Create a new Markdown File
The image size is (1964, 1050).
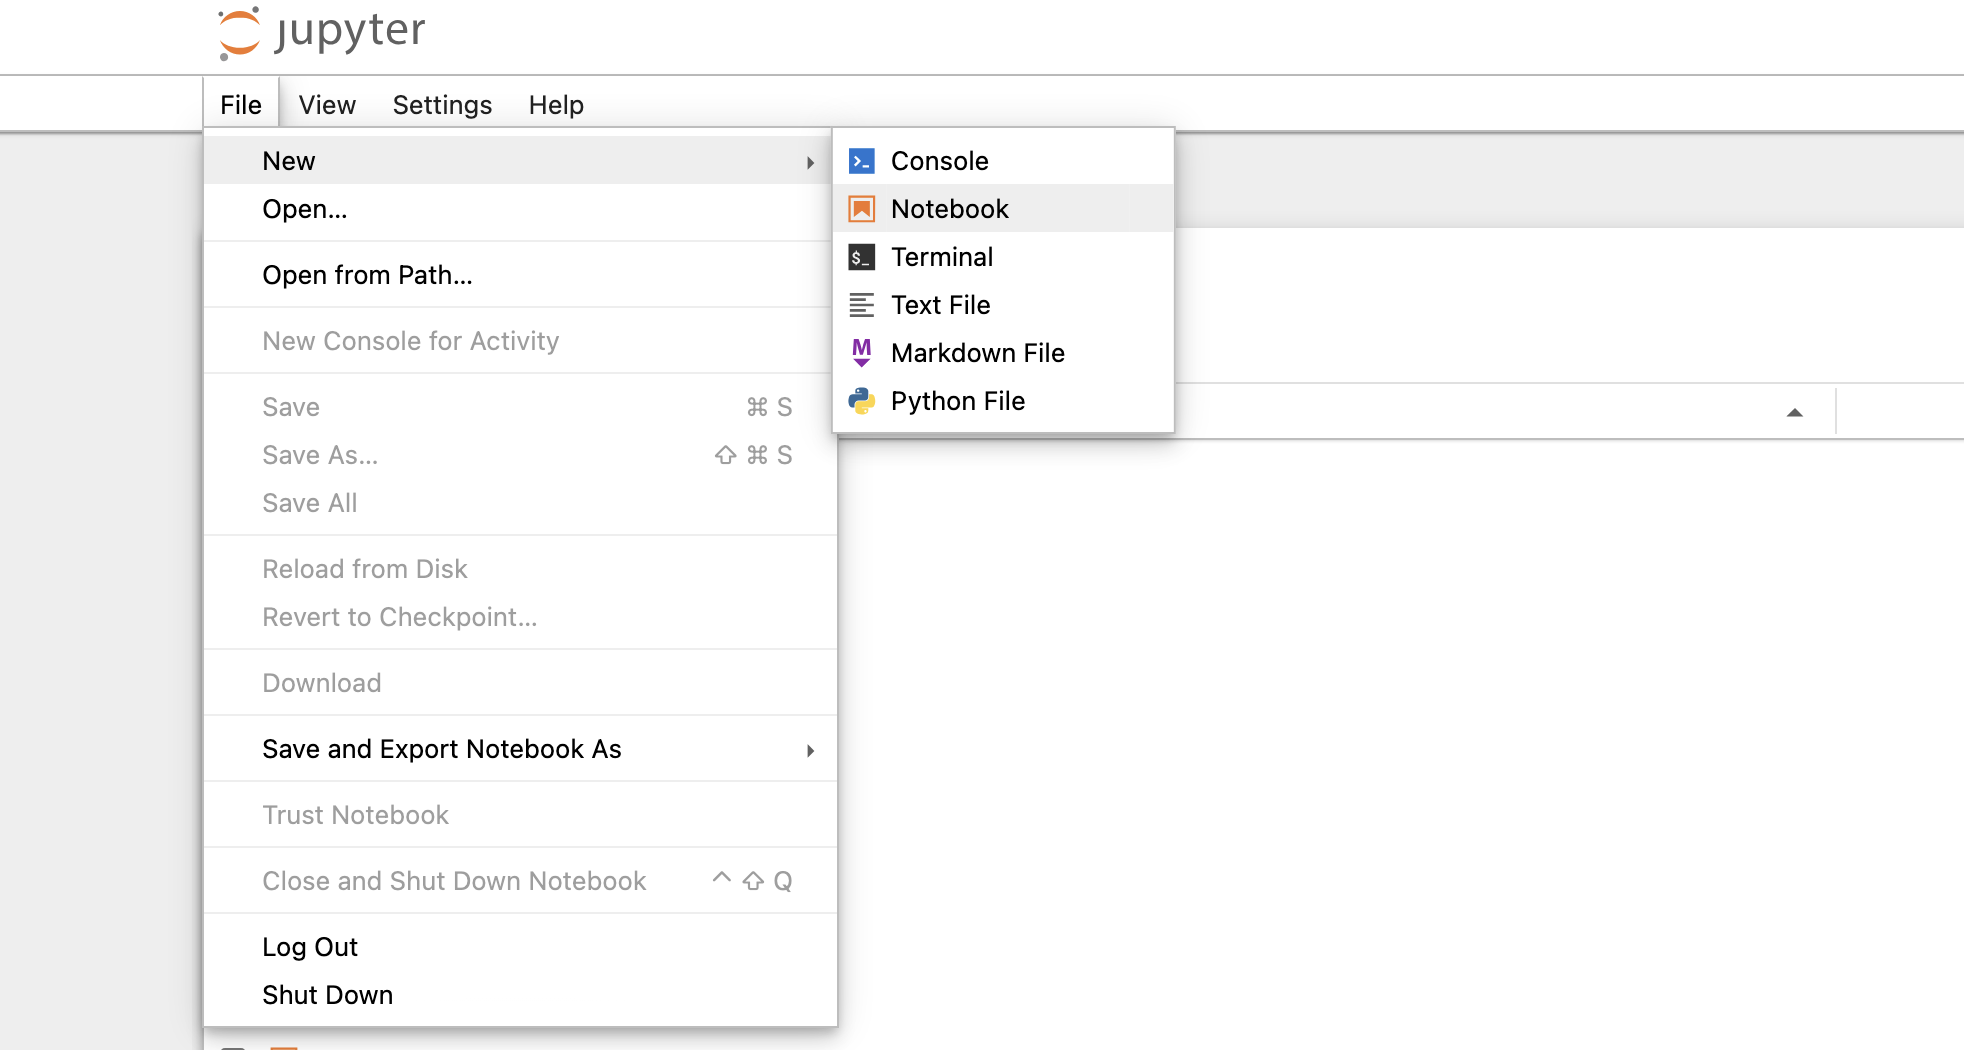point(1003,353)
